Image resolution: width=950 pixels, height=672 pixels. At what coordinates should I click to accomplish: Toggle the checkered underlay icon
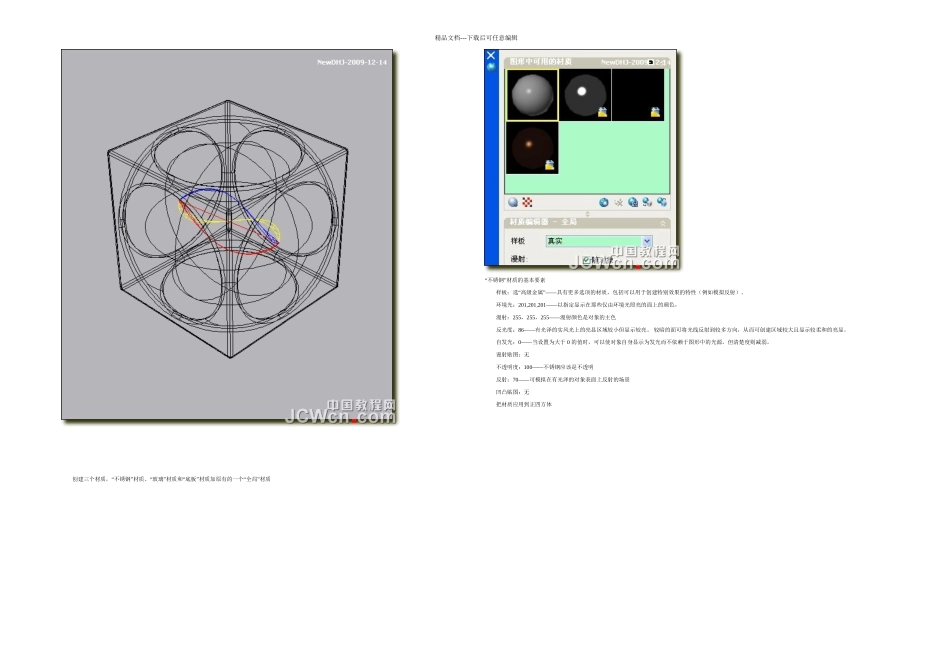527,202
